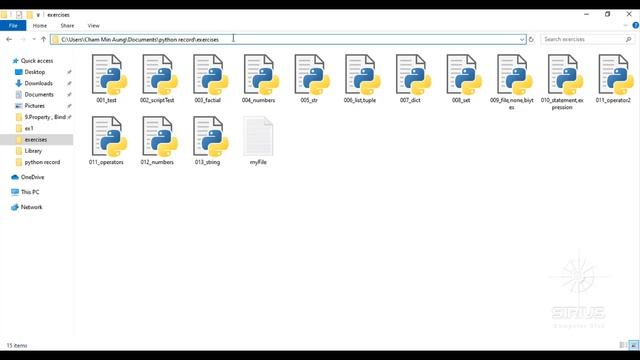640x360 pixels.
Task: Open Desktop in the navigation pane
Action: pos(30,72)
